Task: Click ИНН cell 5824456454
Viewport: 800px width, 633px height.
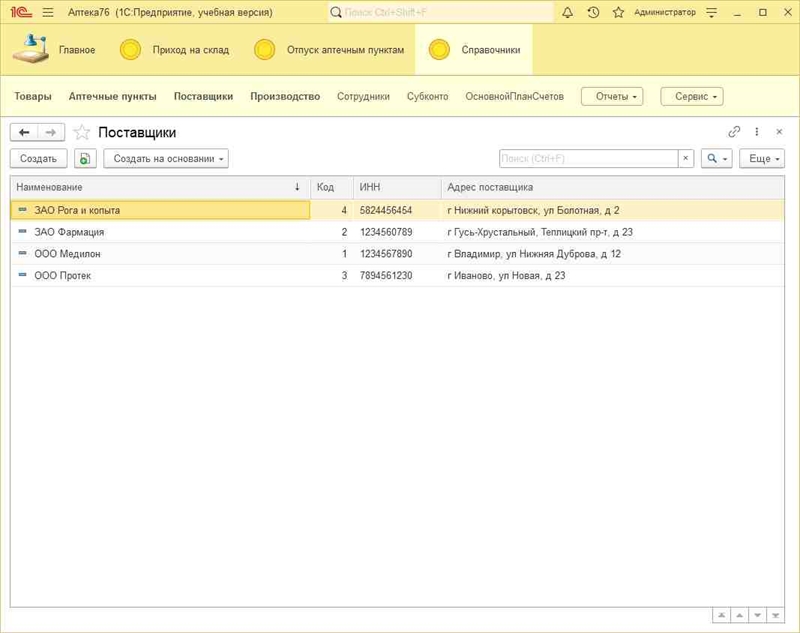Action: pos(397,210)
